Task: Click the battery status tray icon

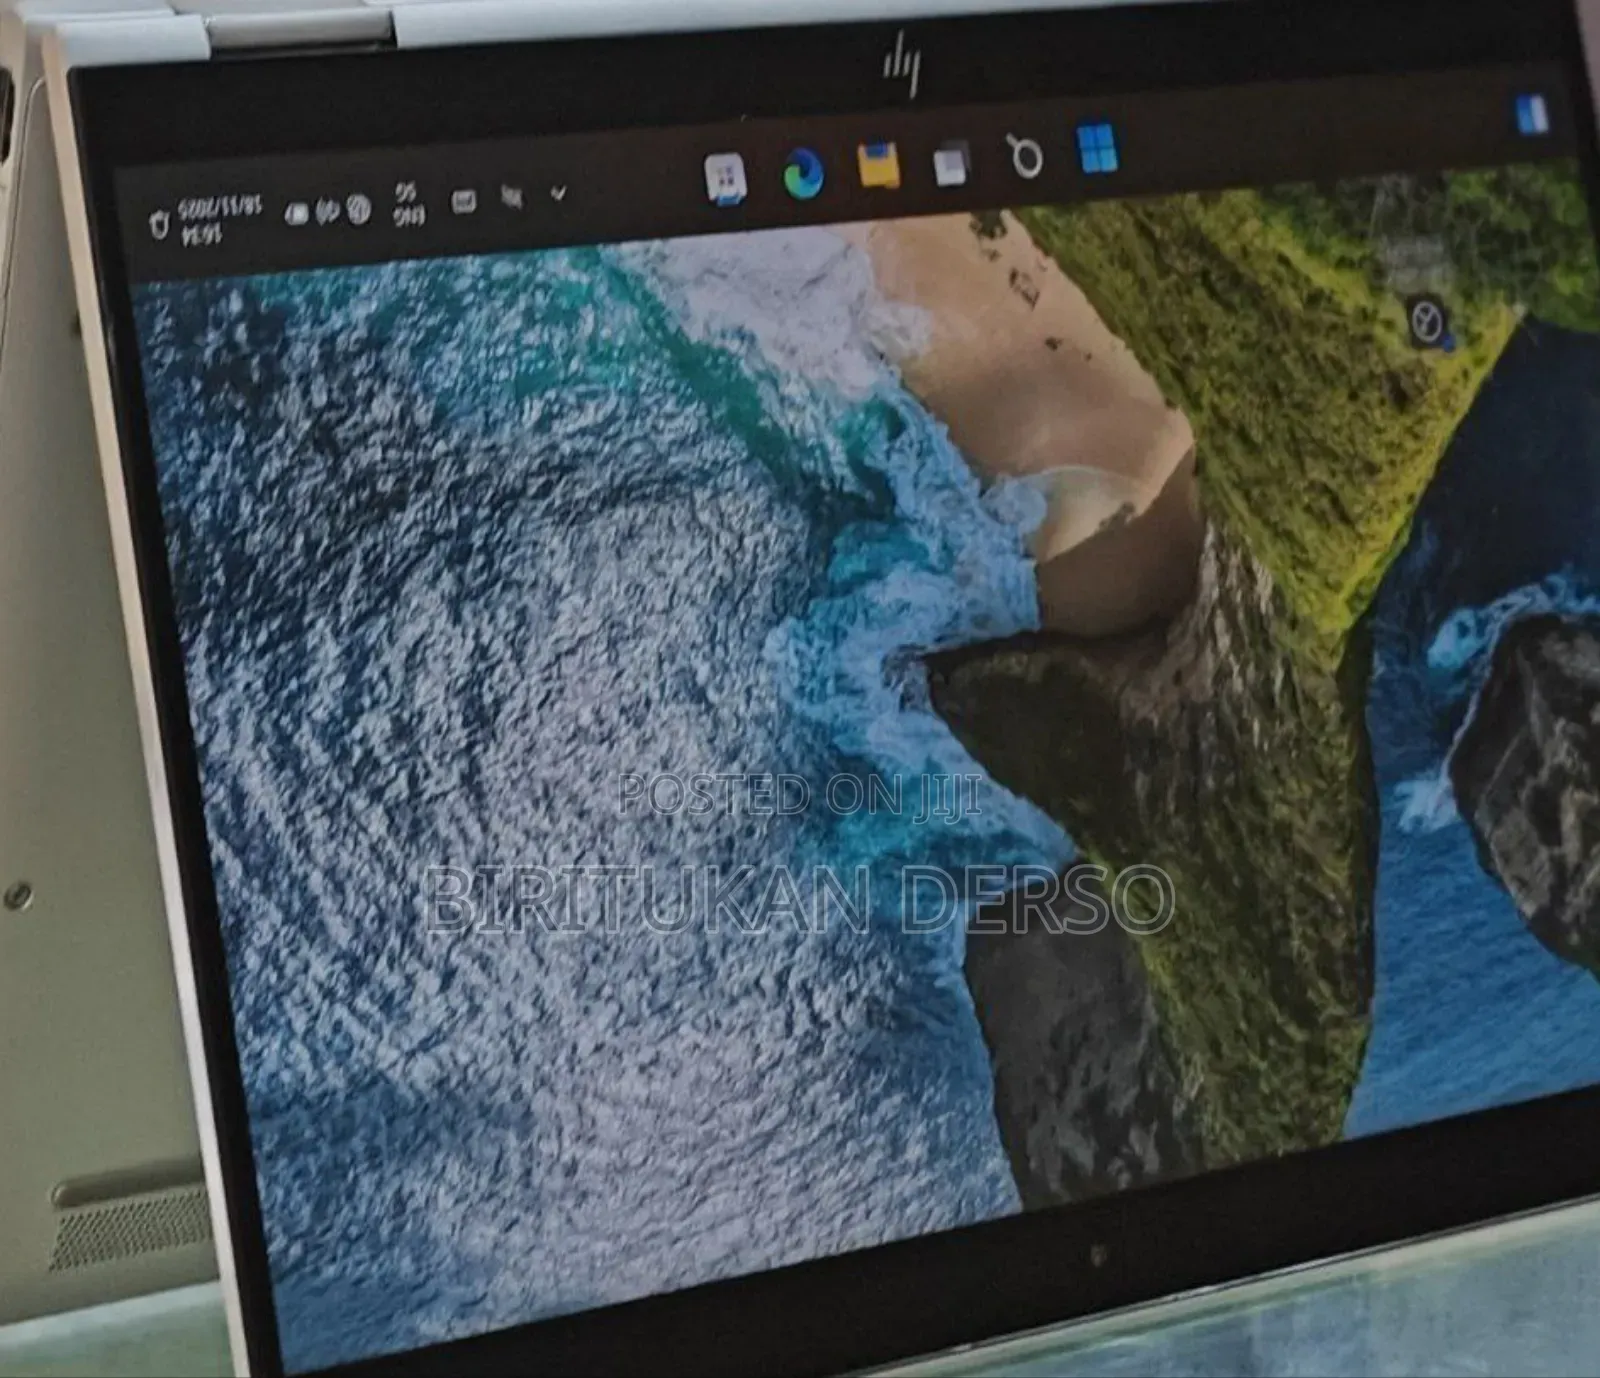Action: tap(296, 213)
